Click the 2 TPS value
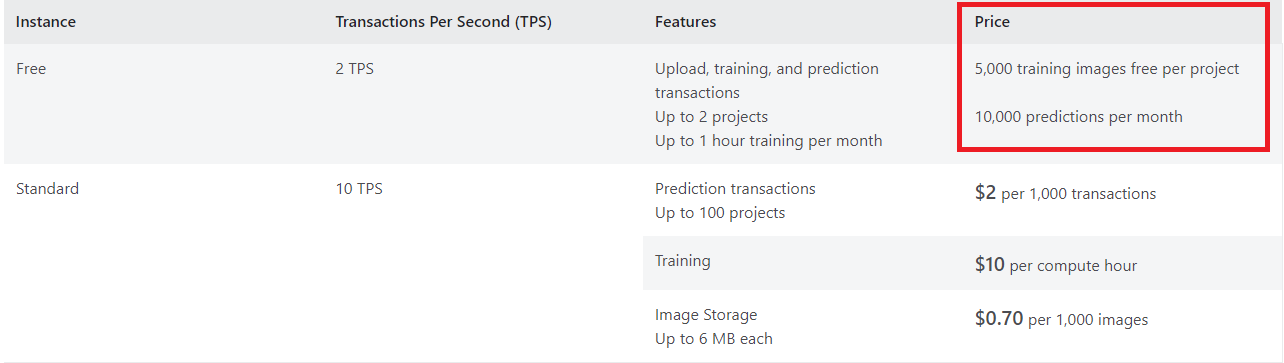 point(355,69)
